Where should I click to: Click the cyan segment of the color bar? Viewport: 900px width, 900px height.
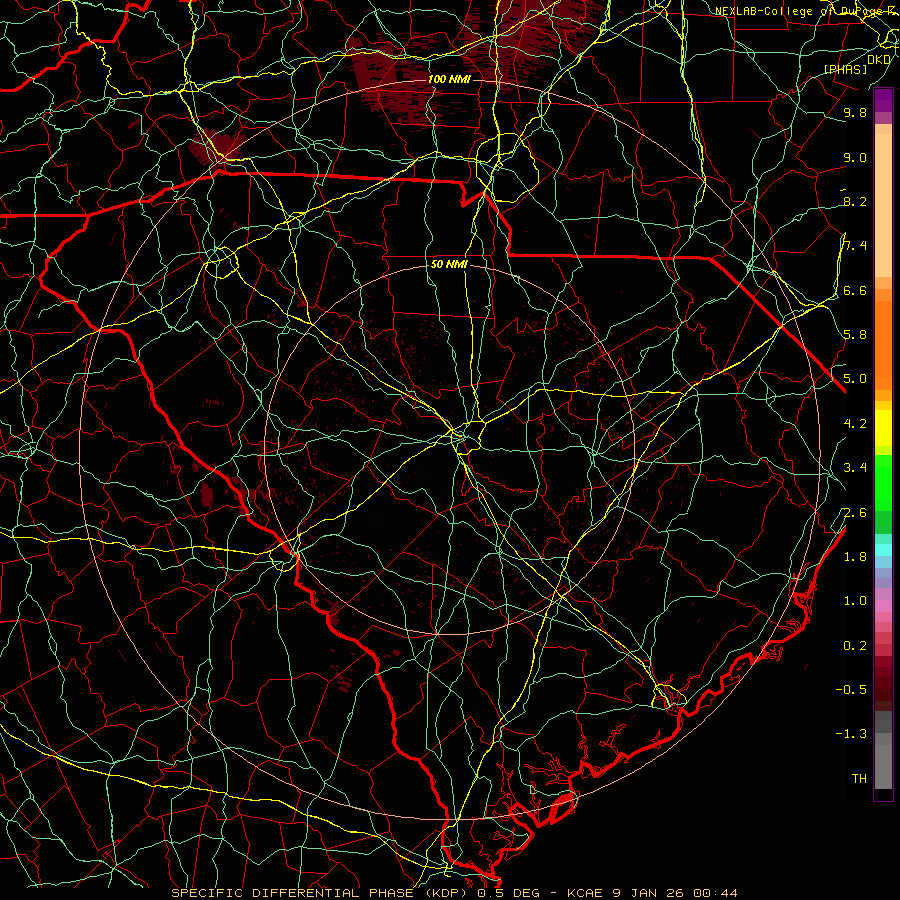pos(883,550)
